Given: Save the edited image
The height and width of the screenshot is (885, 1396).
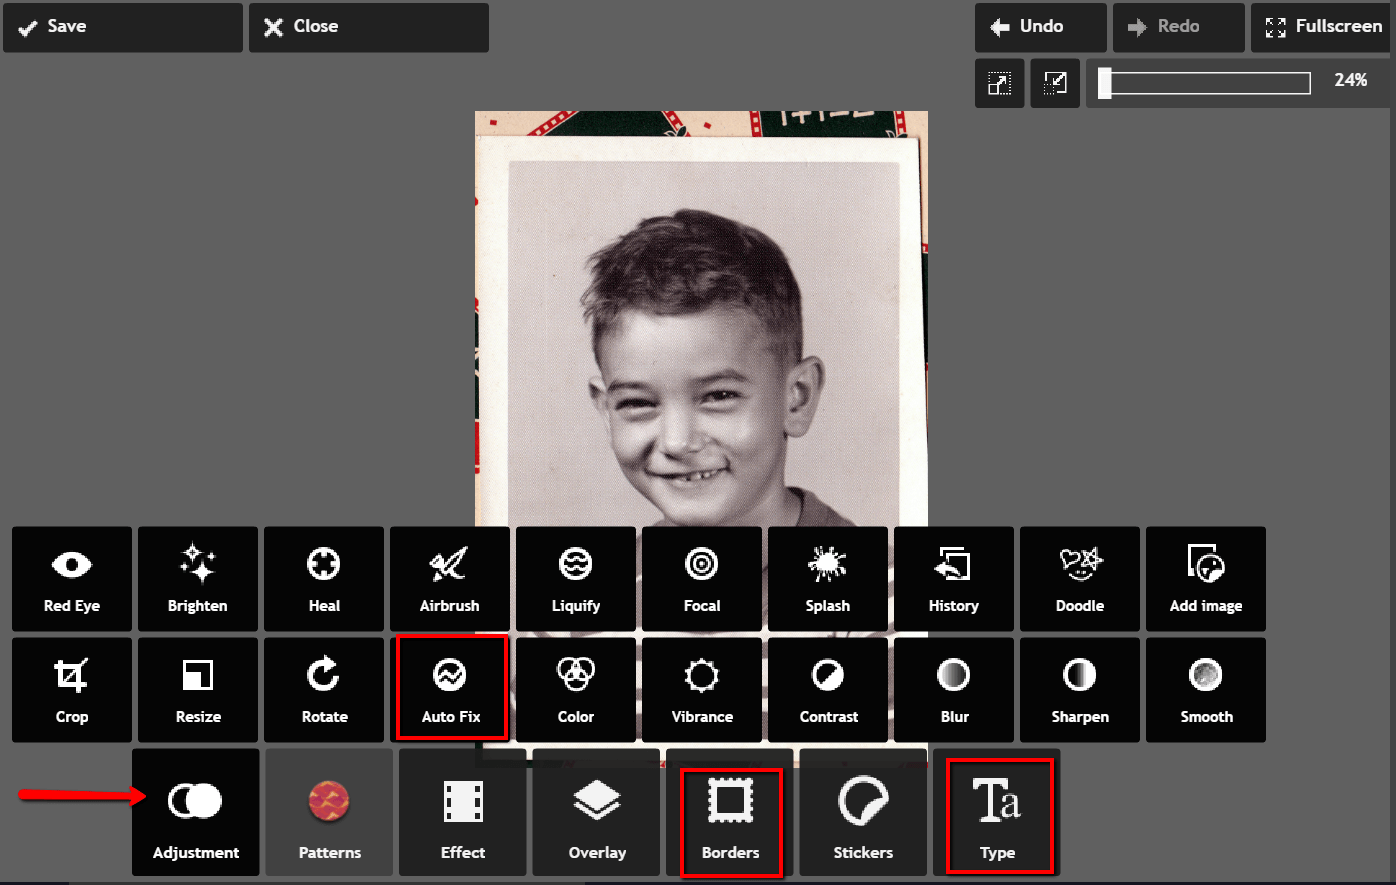Looking at the screenshot, I should click(x=122, y=27).
